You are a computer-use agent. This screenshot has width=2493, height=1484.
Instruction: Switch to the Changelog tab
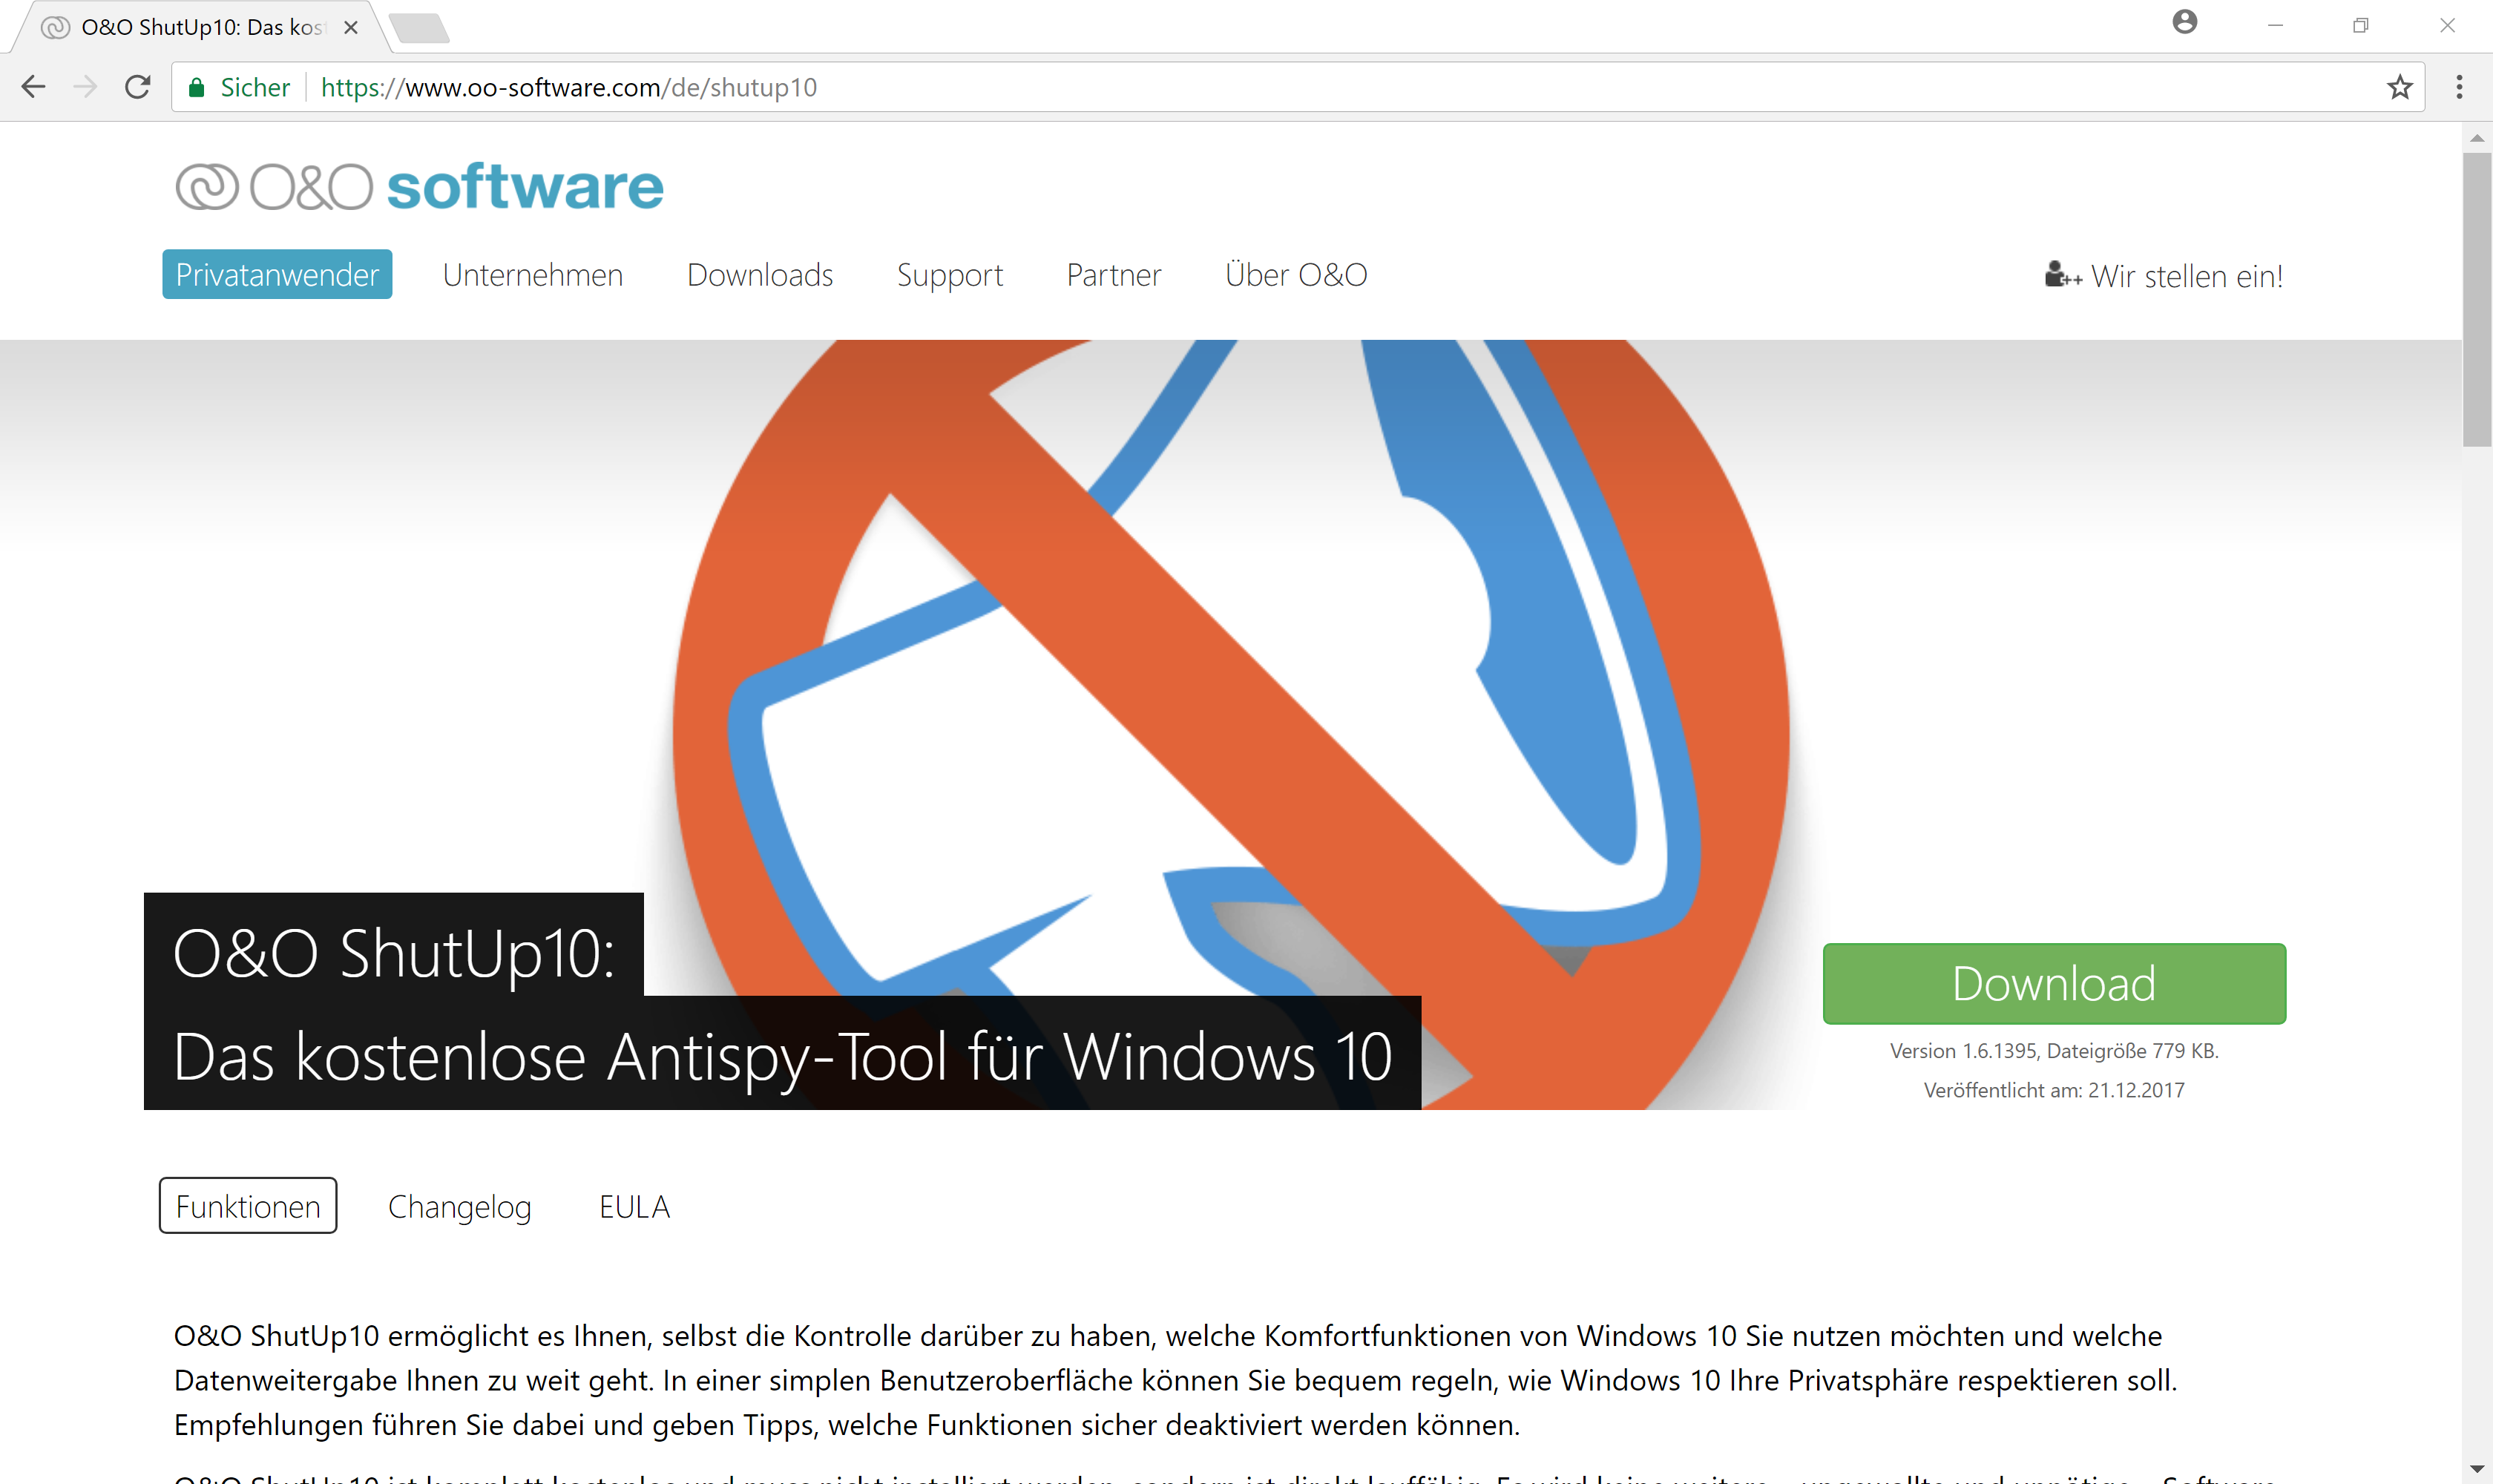point(459,1206)
